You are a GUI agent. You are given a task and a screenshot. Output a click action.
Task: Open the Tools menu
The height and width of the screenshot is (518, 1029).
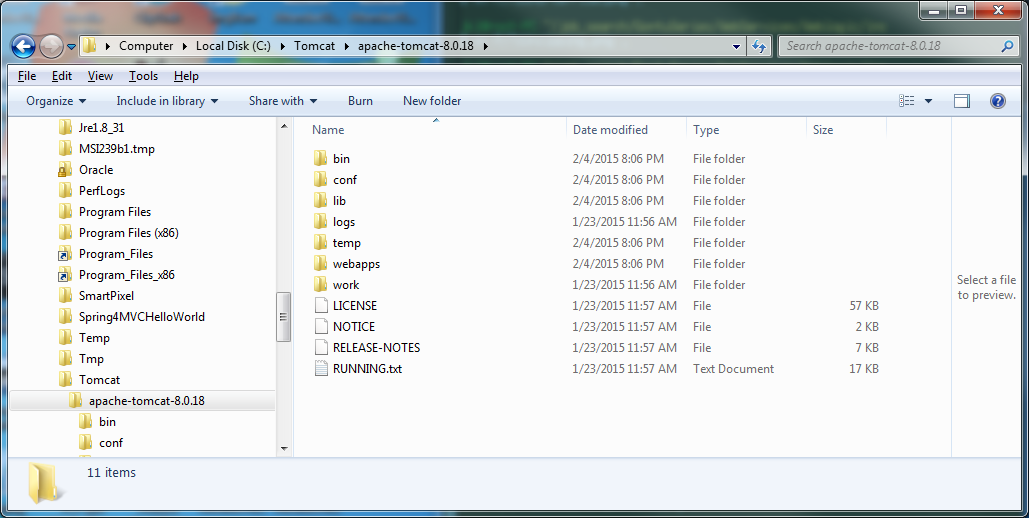pos(143,76)
